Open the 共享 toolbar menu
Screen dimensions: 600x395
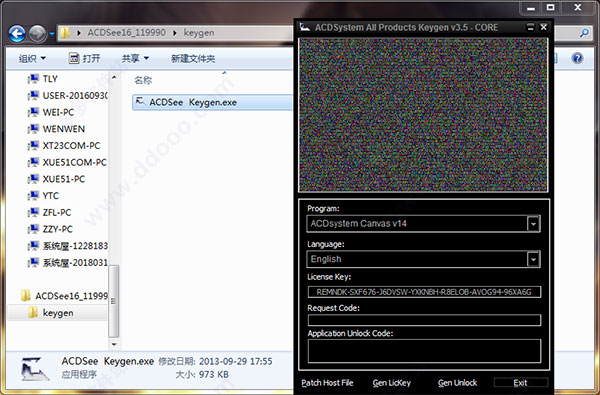pos(135,59)
